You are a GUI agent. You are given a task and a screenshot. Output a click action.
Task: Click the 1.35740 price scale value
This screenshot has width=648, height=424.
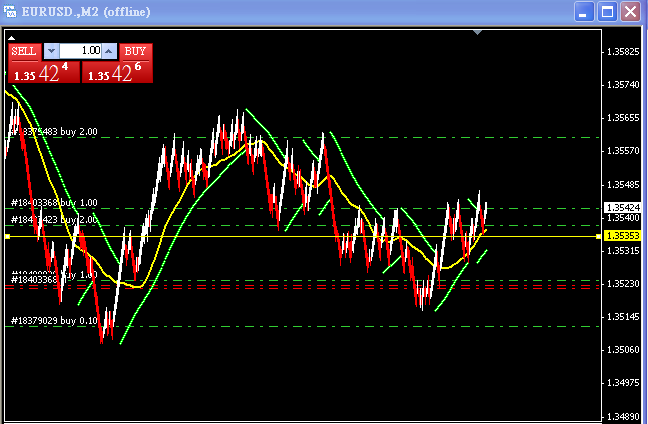pos(623,85)
